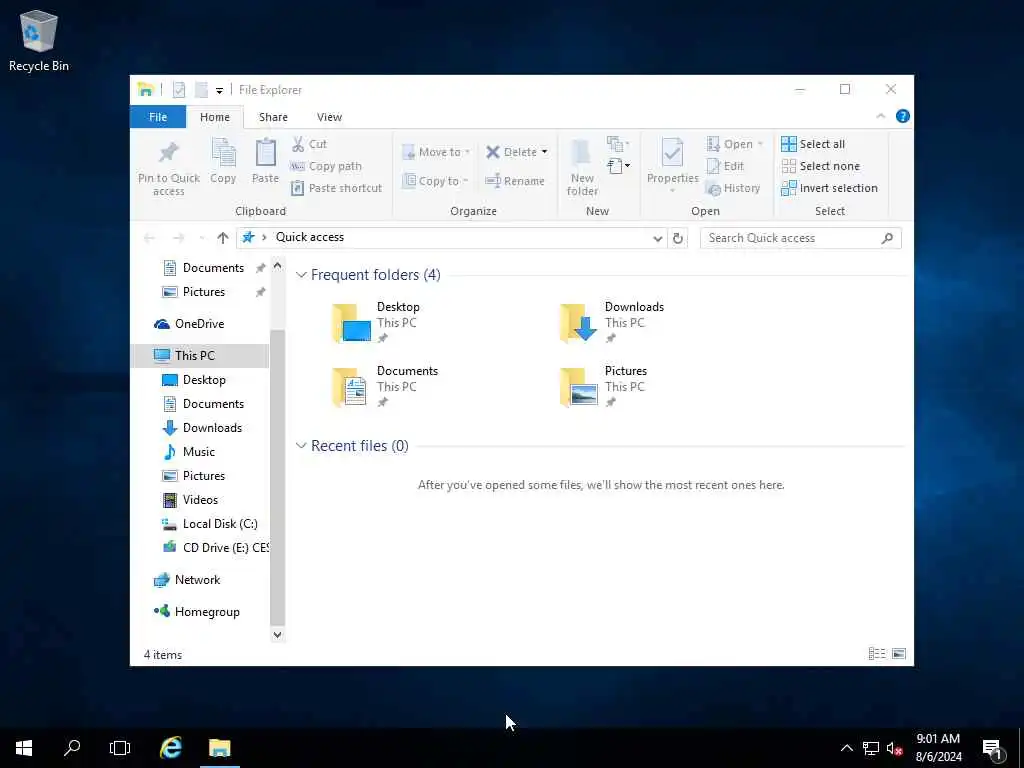Collapse the Frequent folders section
Image resolution: width=1024 pixels, height=768 pixels.
point(301,275)
